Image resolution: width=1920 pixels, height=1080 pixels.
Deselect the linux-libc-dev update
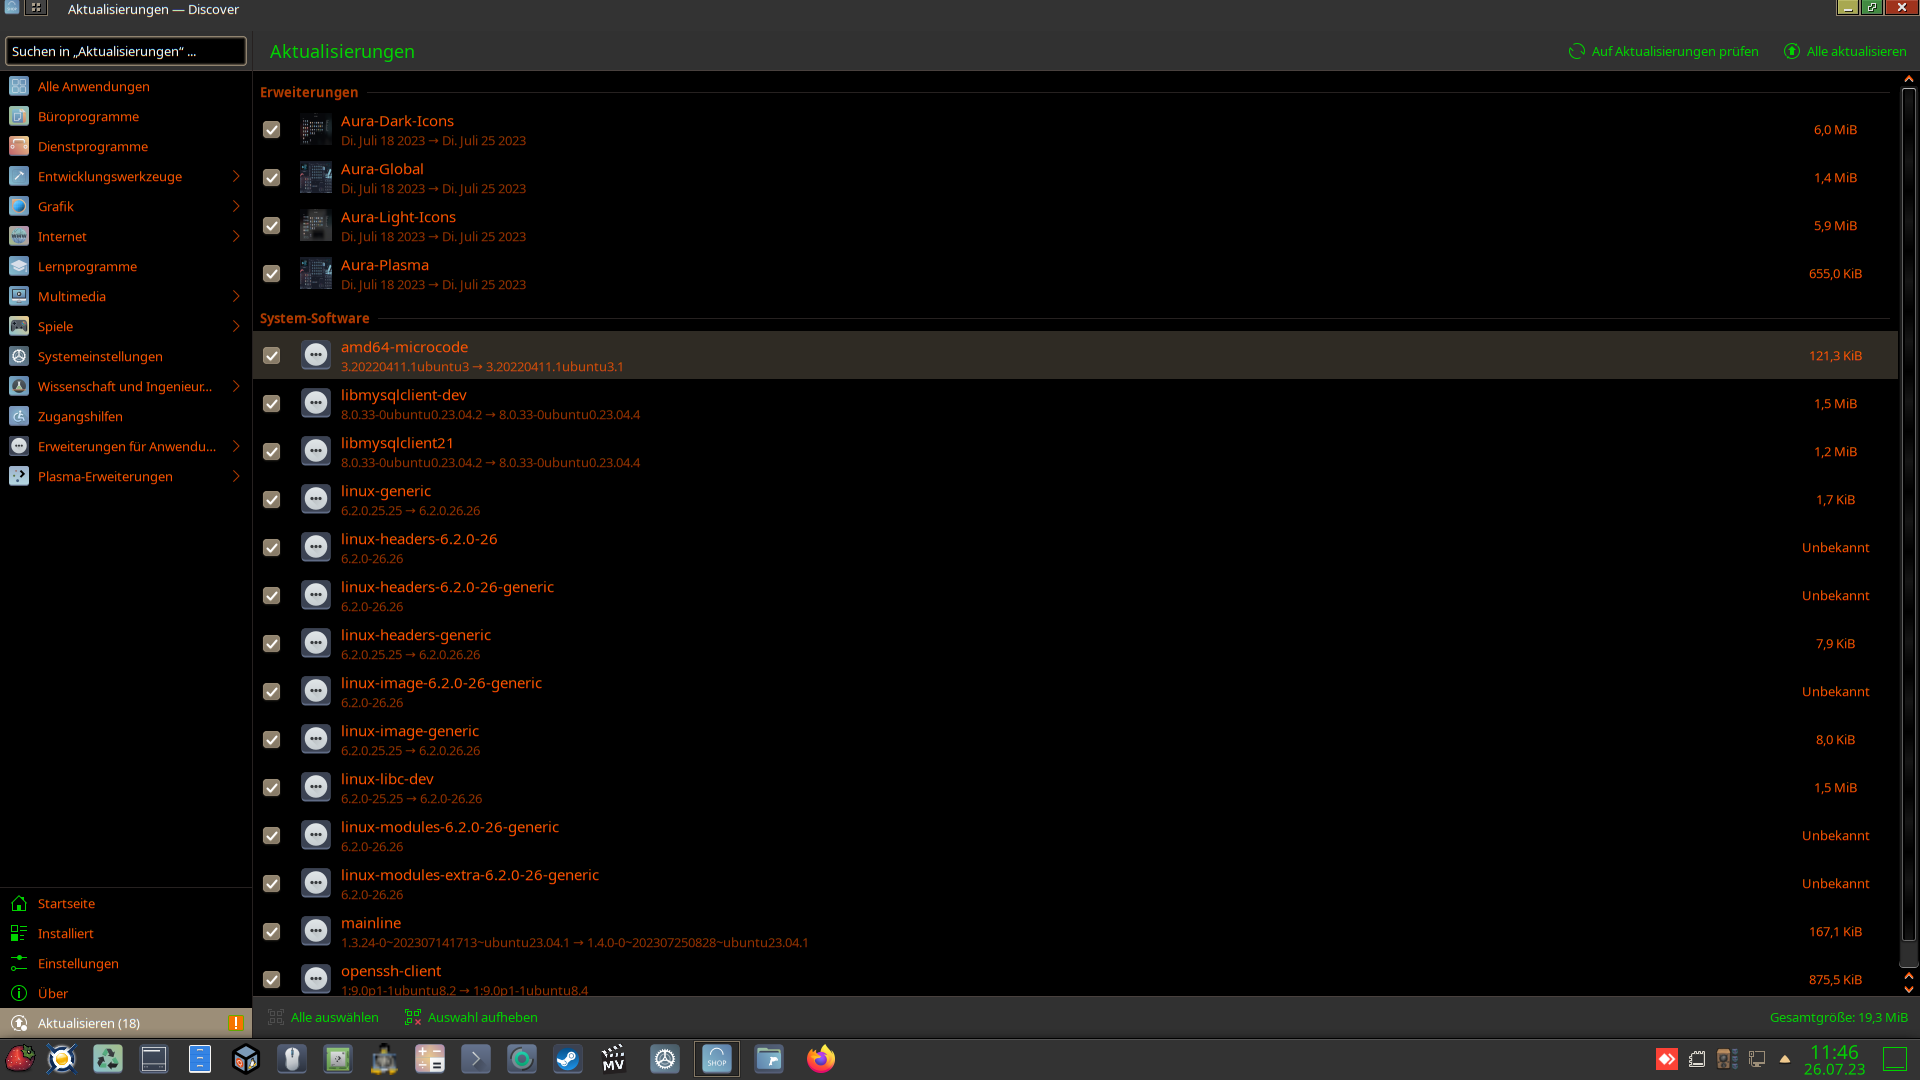tap(271, 788)
